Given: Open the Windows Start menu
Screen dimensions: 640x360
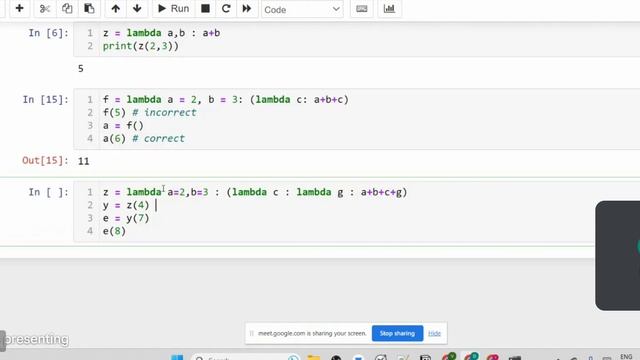Looking at the screenshot, I should click(x=177, y=358).
